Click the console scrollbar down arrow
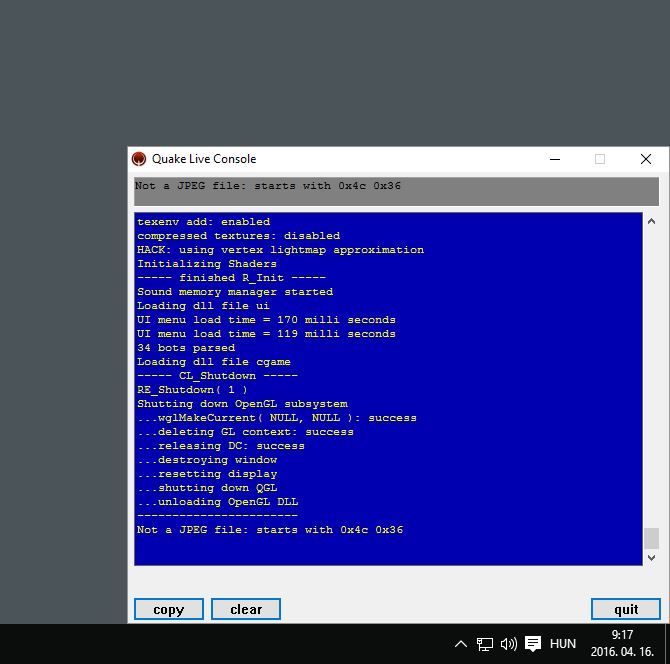This screenshot has width=670, height=664. pos(651,558)
